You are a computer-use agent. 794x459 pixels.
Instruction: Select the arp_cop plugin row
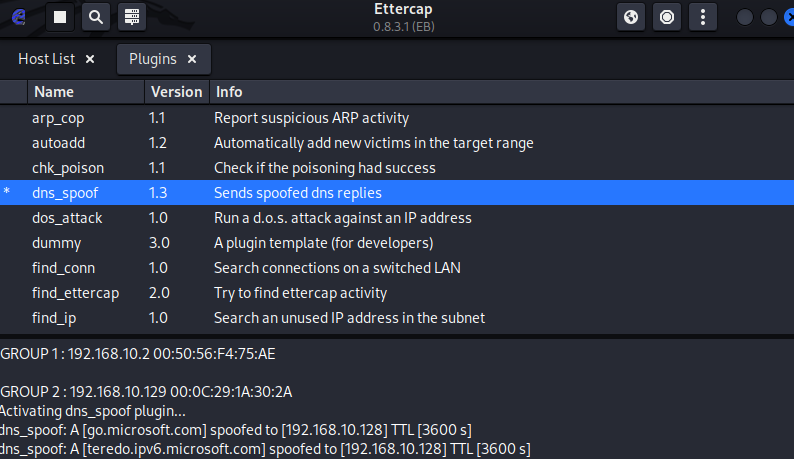pyautogui.click(x=58, y=118)
